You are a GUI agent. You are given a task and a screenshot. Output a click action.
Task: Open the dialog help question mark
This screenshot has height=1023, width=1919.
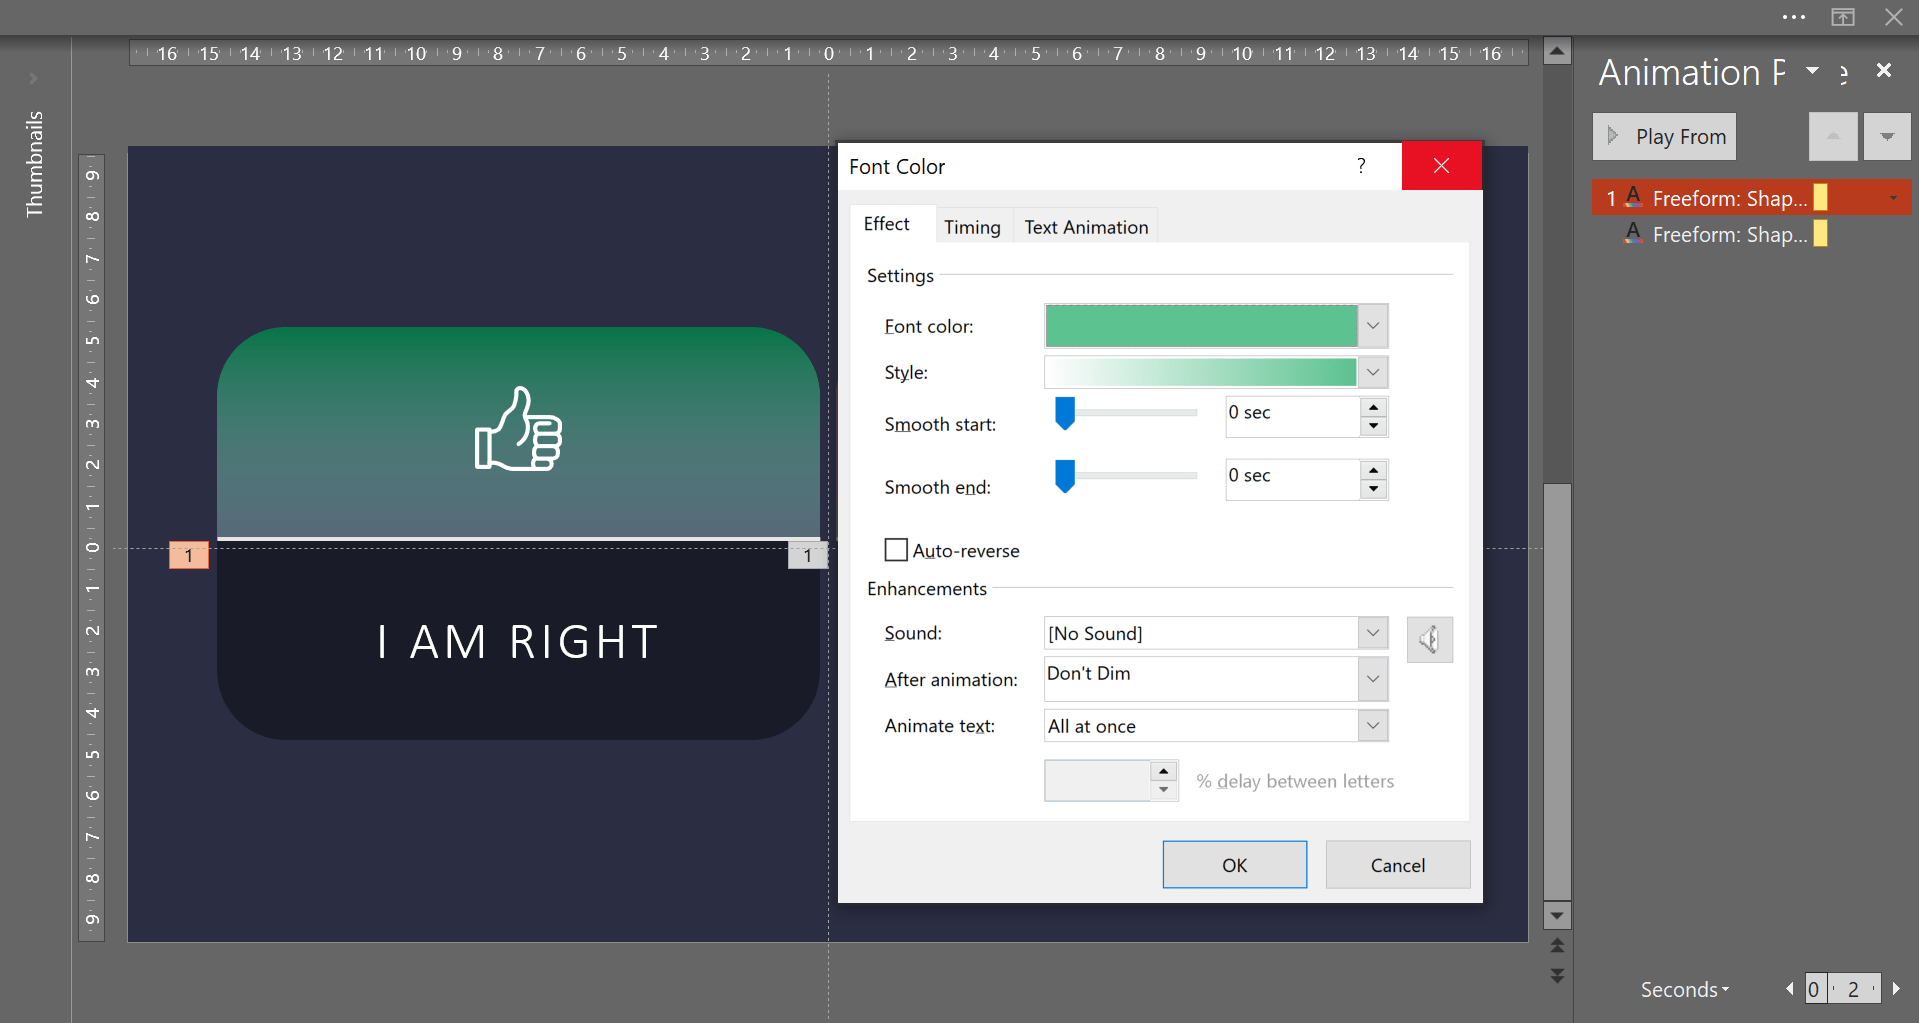(x=1361, y=166)
